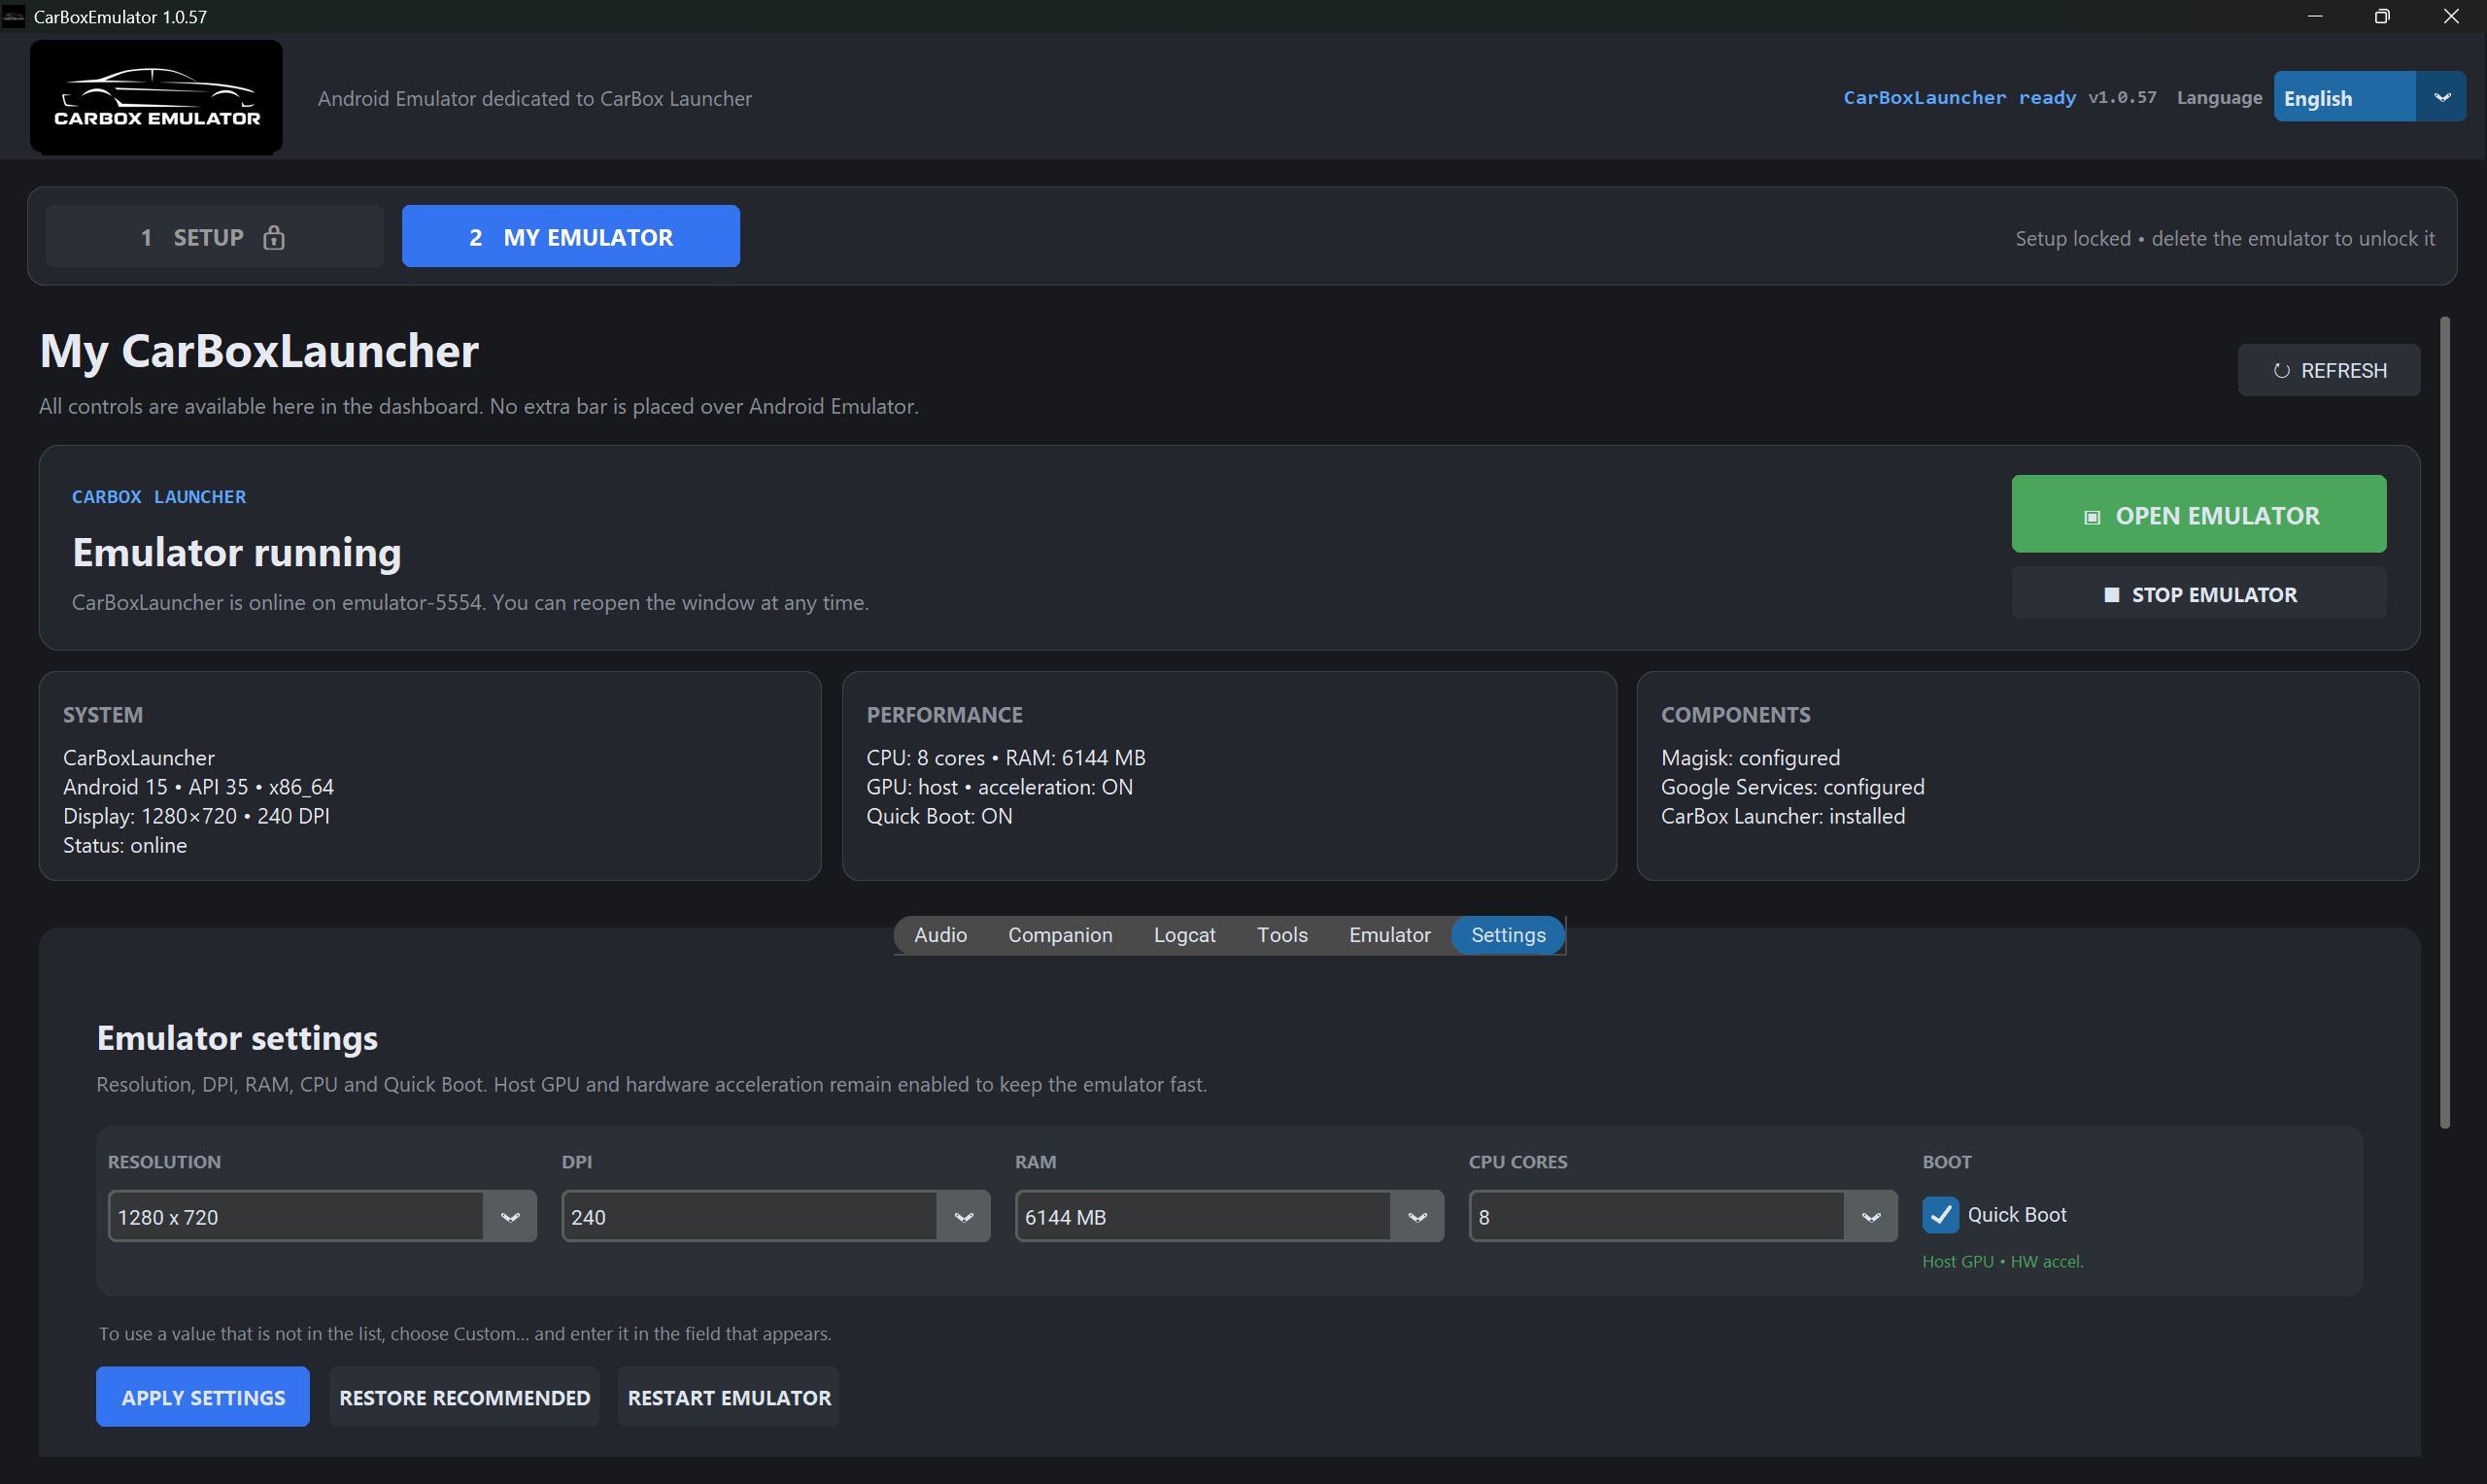Click the OPEN EMULATOR button
The width and height of the screenshot is (2487, 1484).
tap(2198, 514)
